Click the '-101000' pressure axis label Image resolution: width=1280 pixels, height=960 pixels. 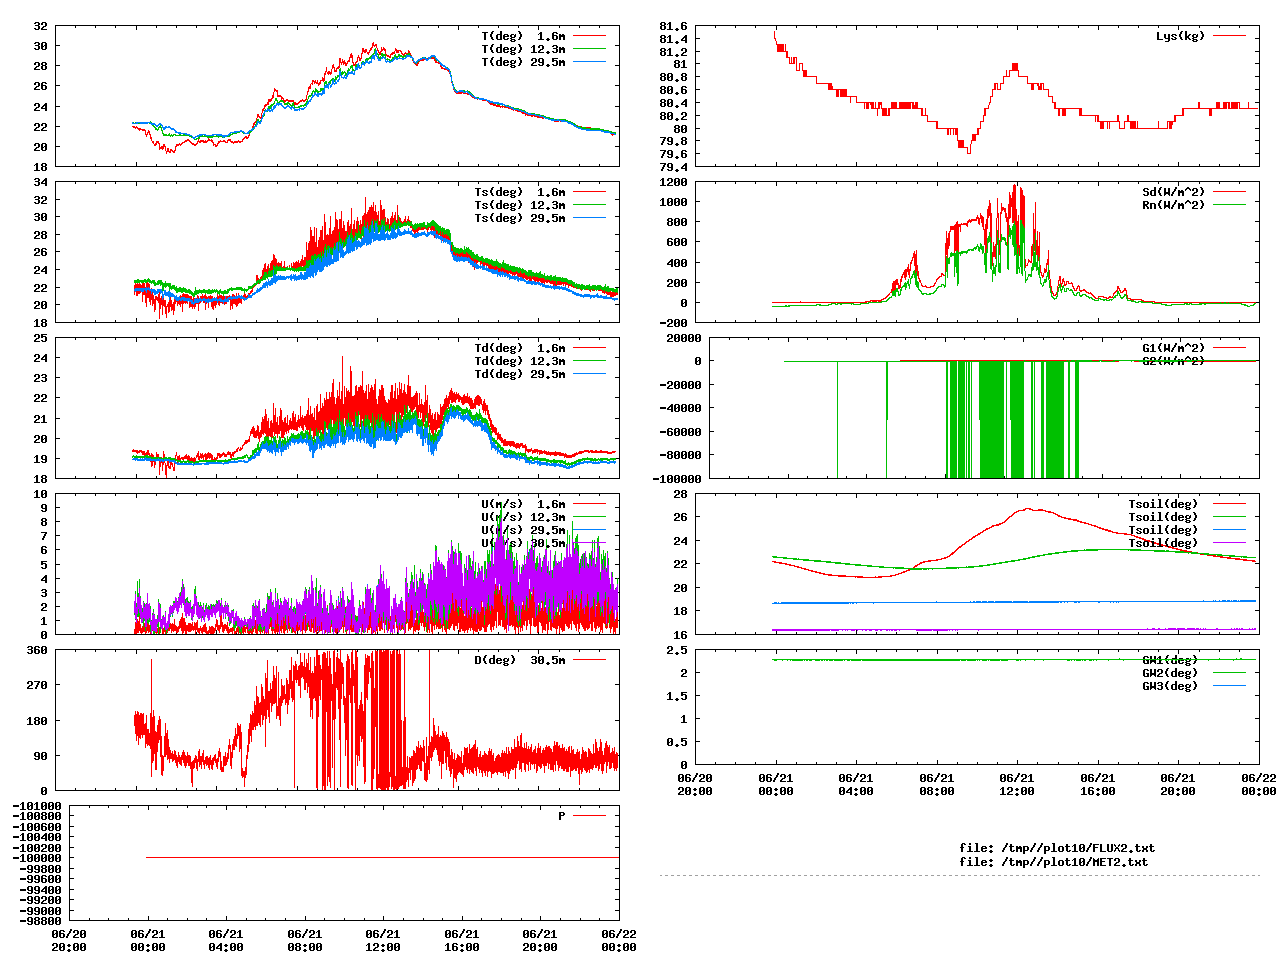click(x=37, y=806)
